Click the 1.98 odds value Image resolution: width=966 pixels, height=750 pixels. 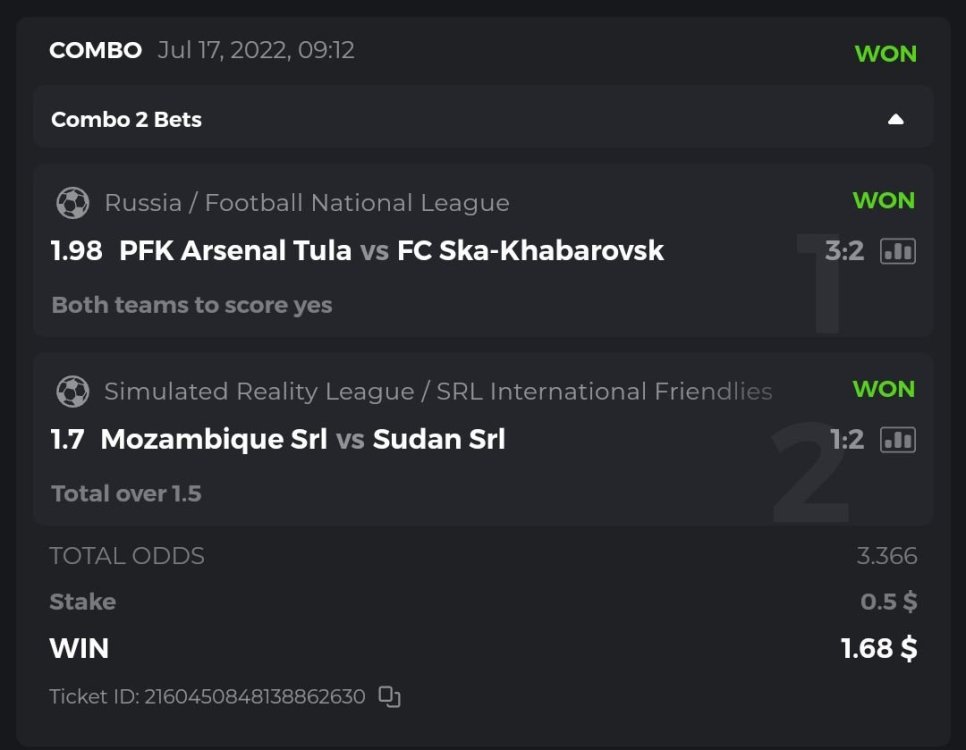[x=77, y=250]
